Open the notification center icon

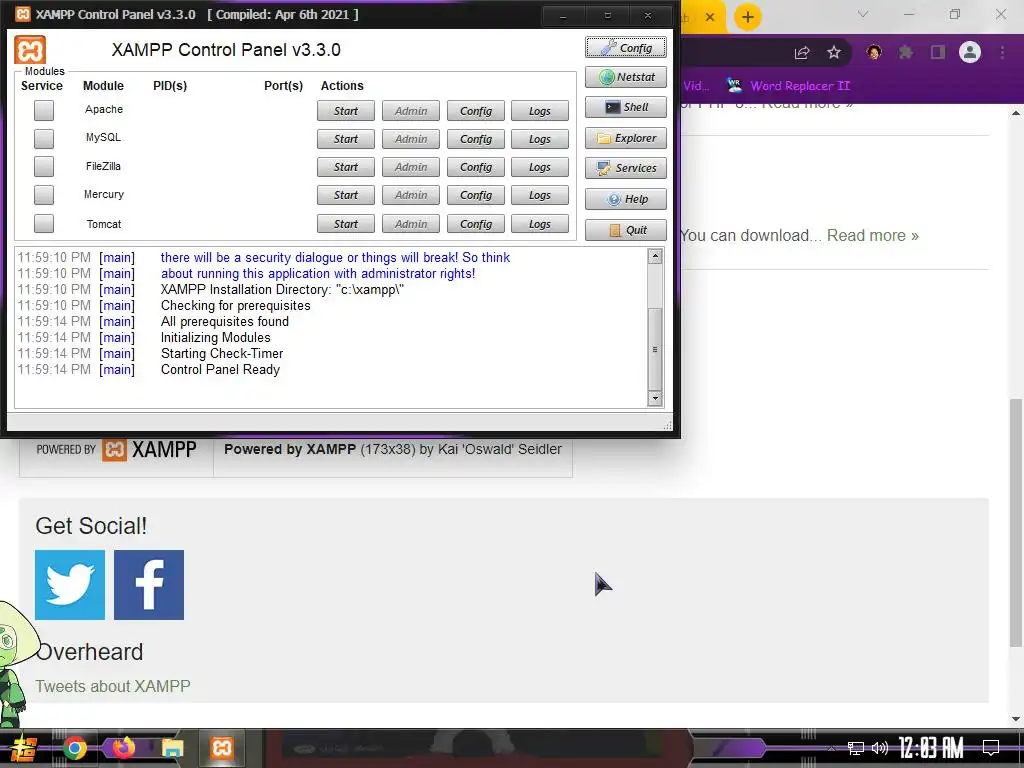click(991, 748)
